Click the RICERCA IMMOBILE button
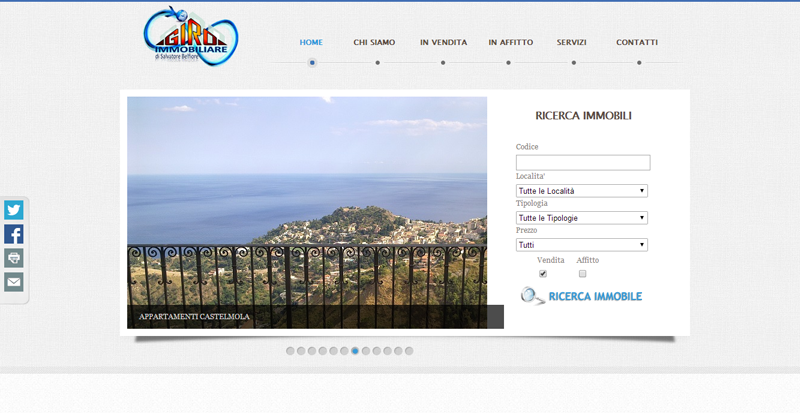Viewport: 800px width, 413px height. pyautogui.click(x=582, y=296)
